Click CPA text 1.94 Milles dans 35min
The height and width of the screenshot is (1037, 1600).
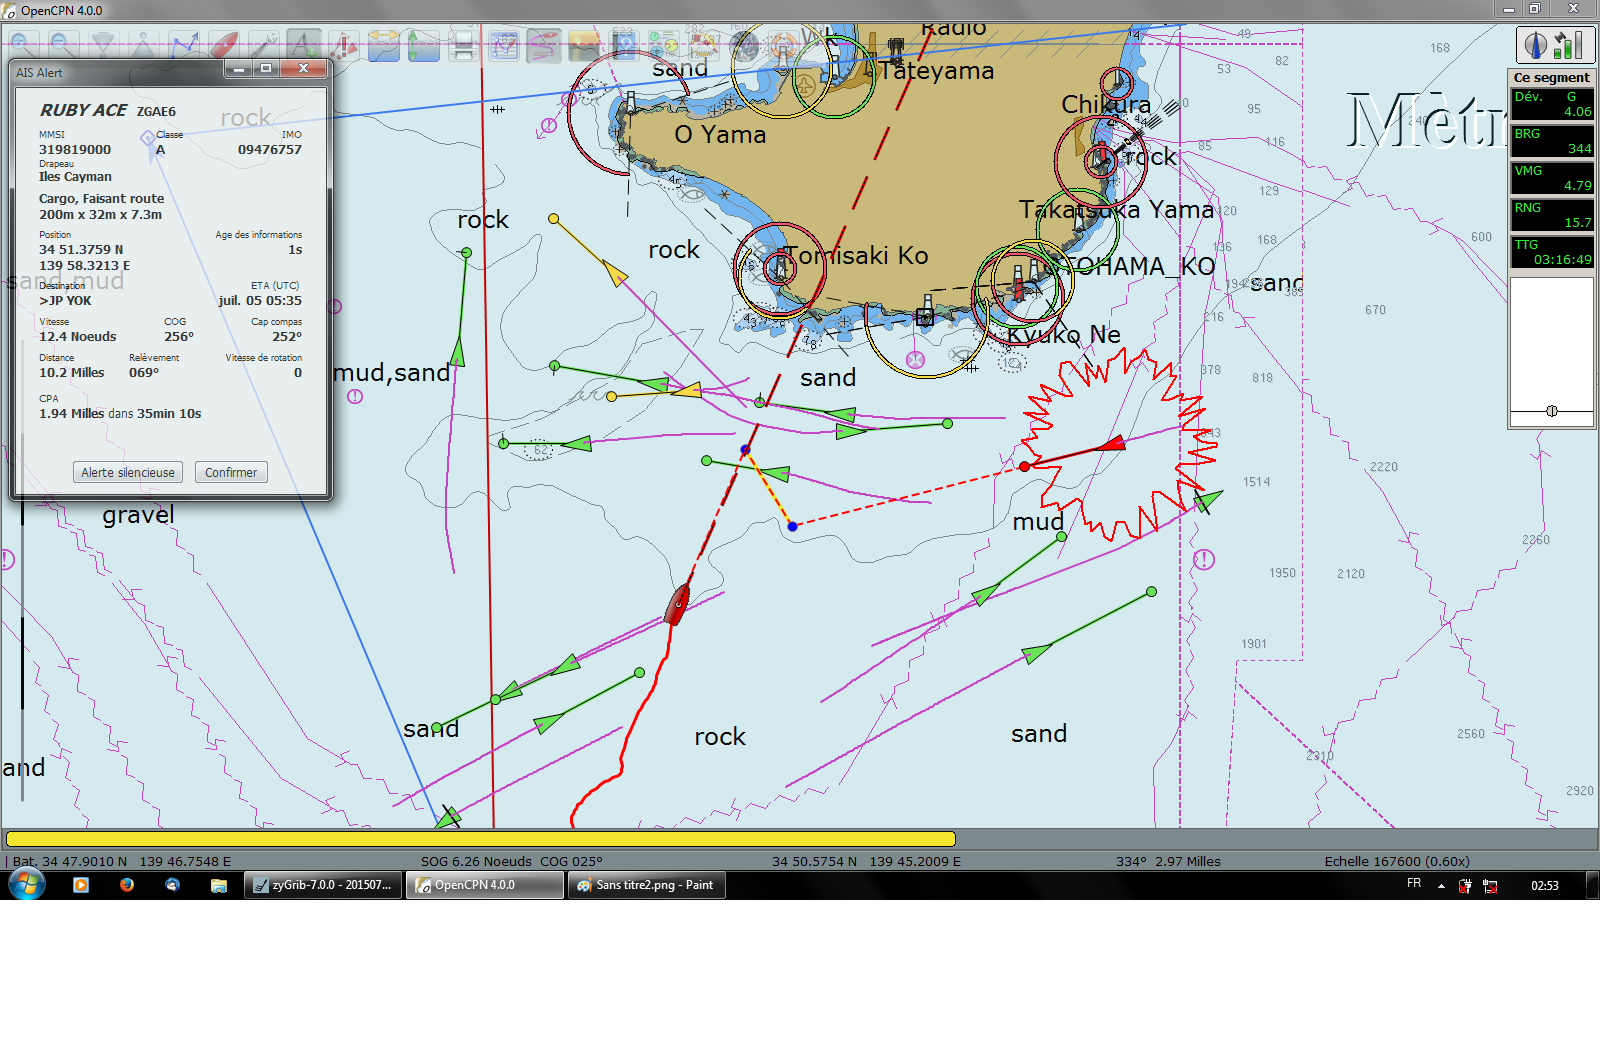pyautogui.click(x=120, y=414)
